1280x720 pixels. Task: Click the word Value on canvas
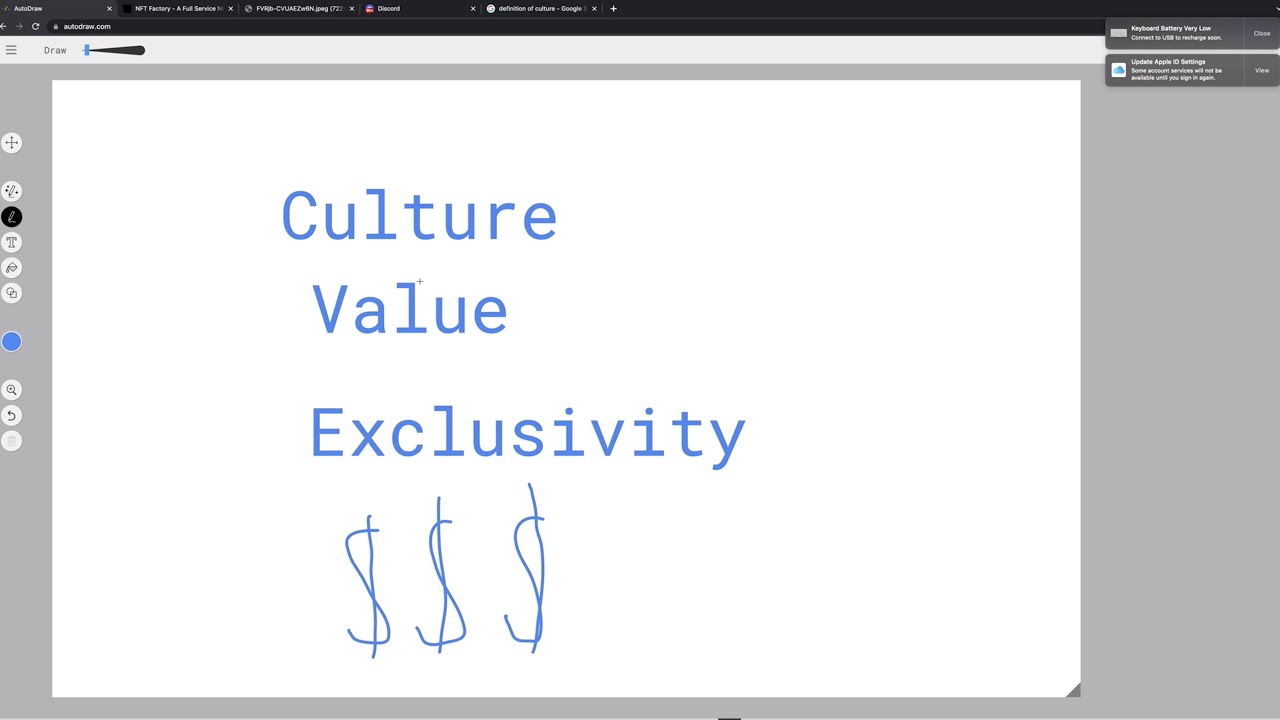click(x=410, y=309)
